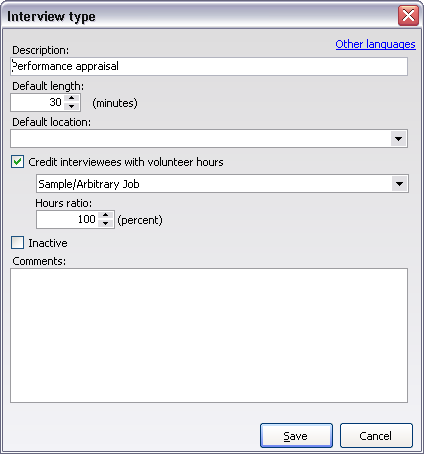The height and width of the screenshot is (454, 424).
Task: Click into the Description text field
Action: [209, 66]
